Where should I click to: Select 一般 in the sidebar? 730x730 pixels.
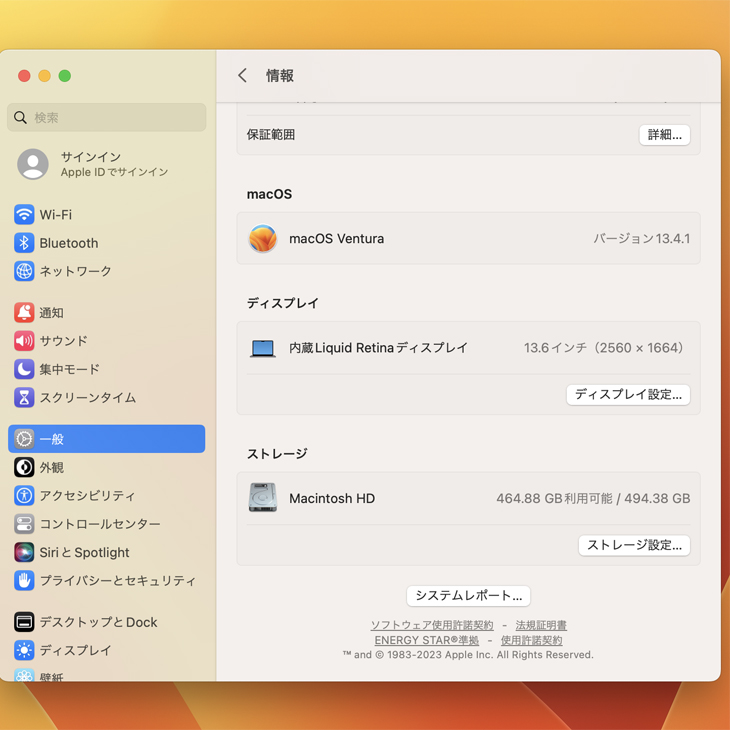pos(106,439)
